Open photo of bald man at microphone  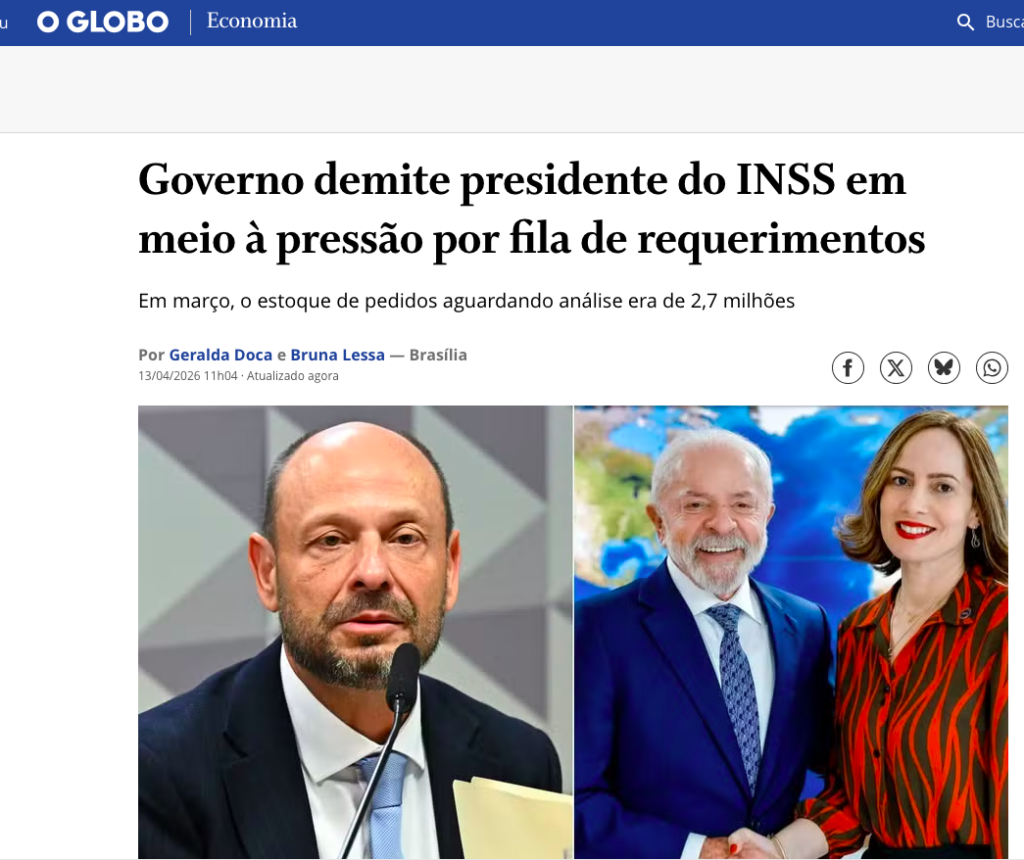(355, 632)
